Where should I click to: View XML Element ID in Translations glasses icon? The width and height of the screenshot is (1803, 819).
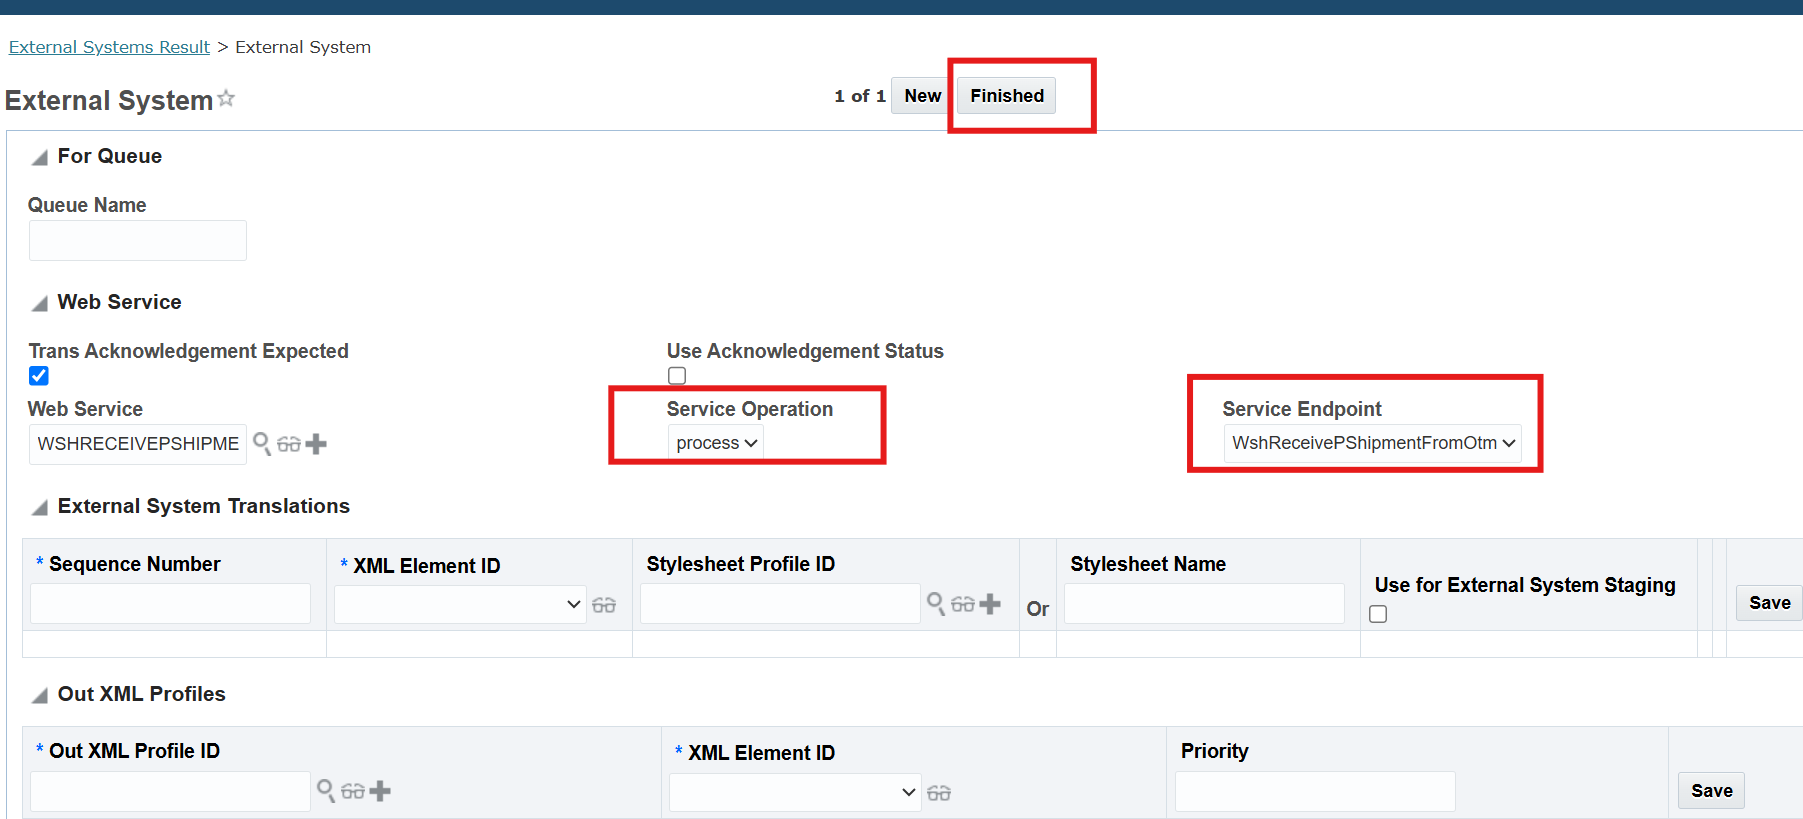(x=604, y=605)
